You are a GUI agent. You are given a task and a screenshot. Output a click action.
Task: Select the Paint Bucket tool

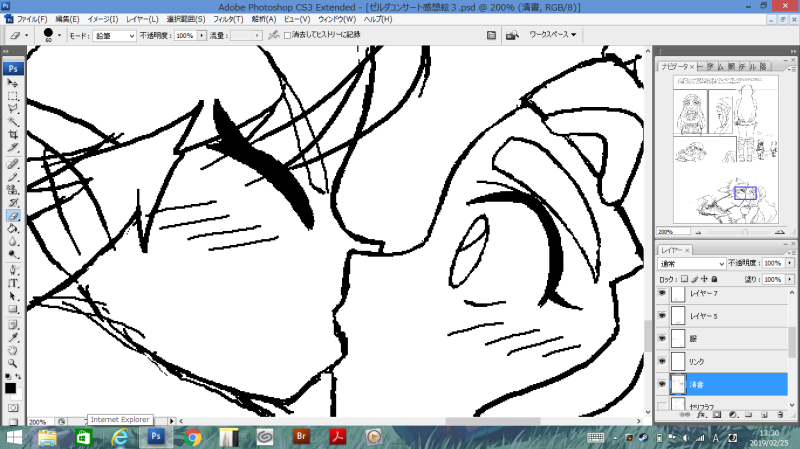13,229
